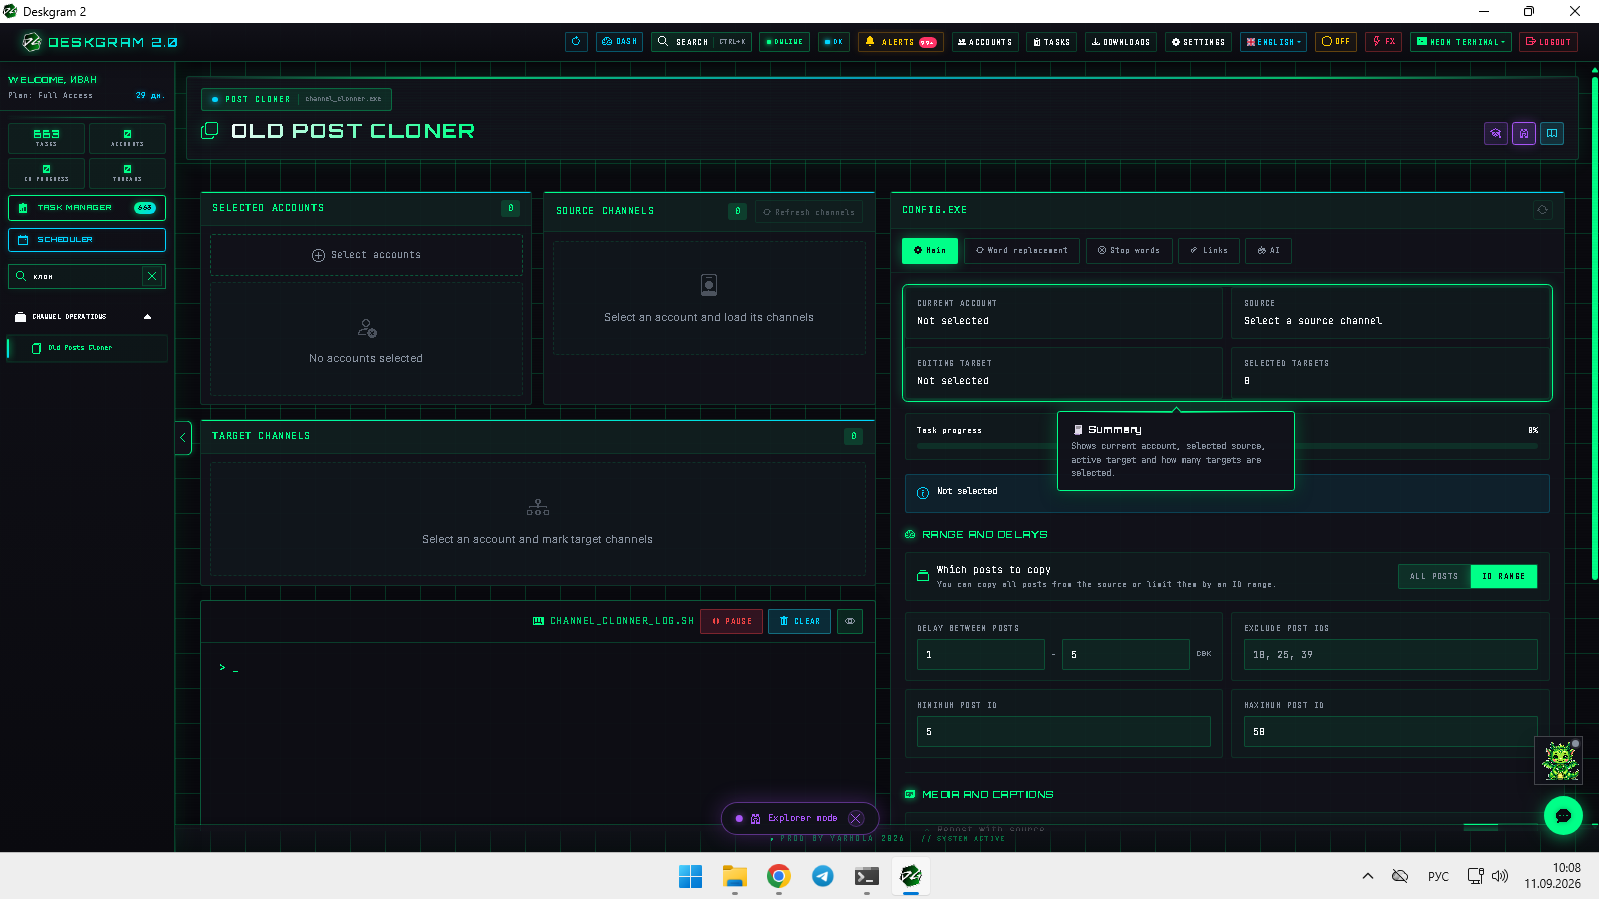Open Settings from the top toolbar

tap(1198, 42)
